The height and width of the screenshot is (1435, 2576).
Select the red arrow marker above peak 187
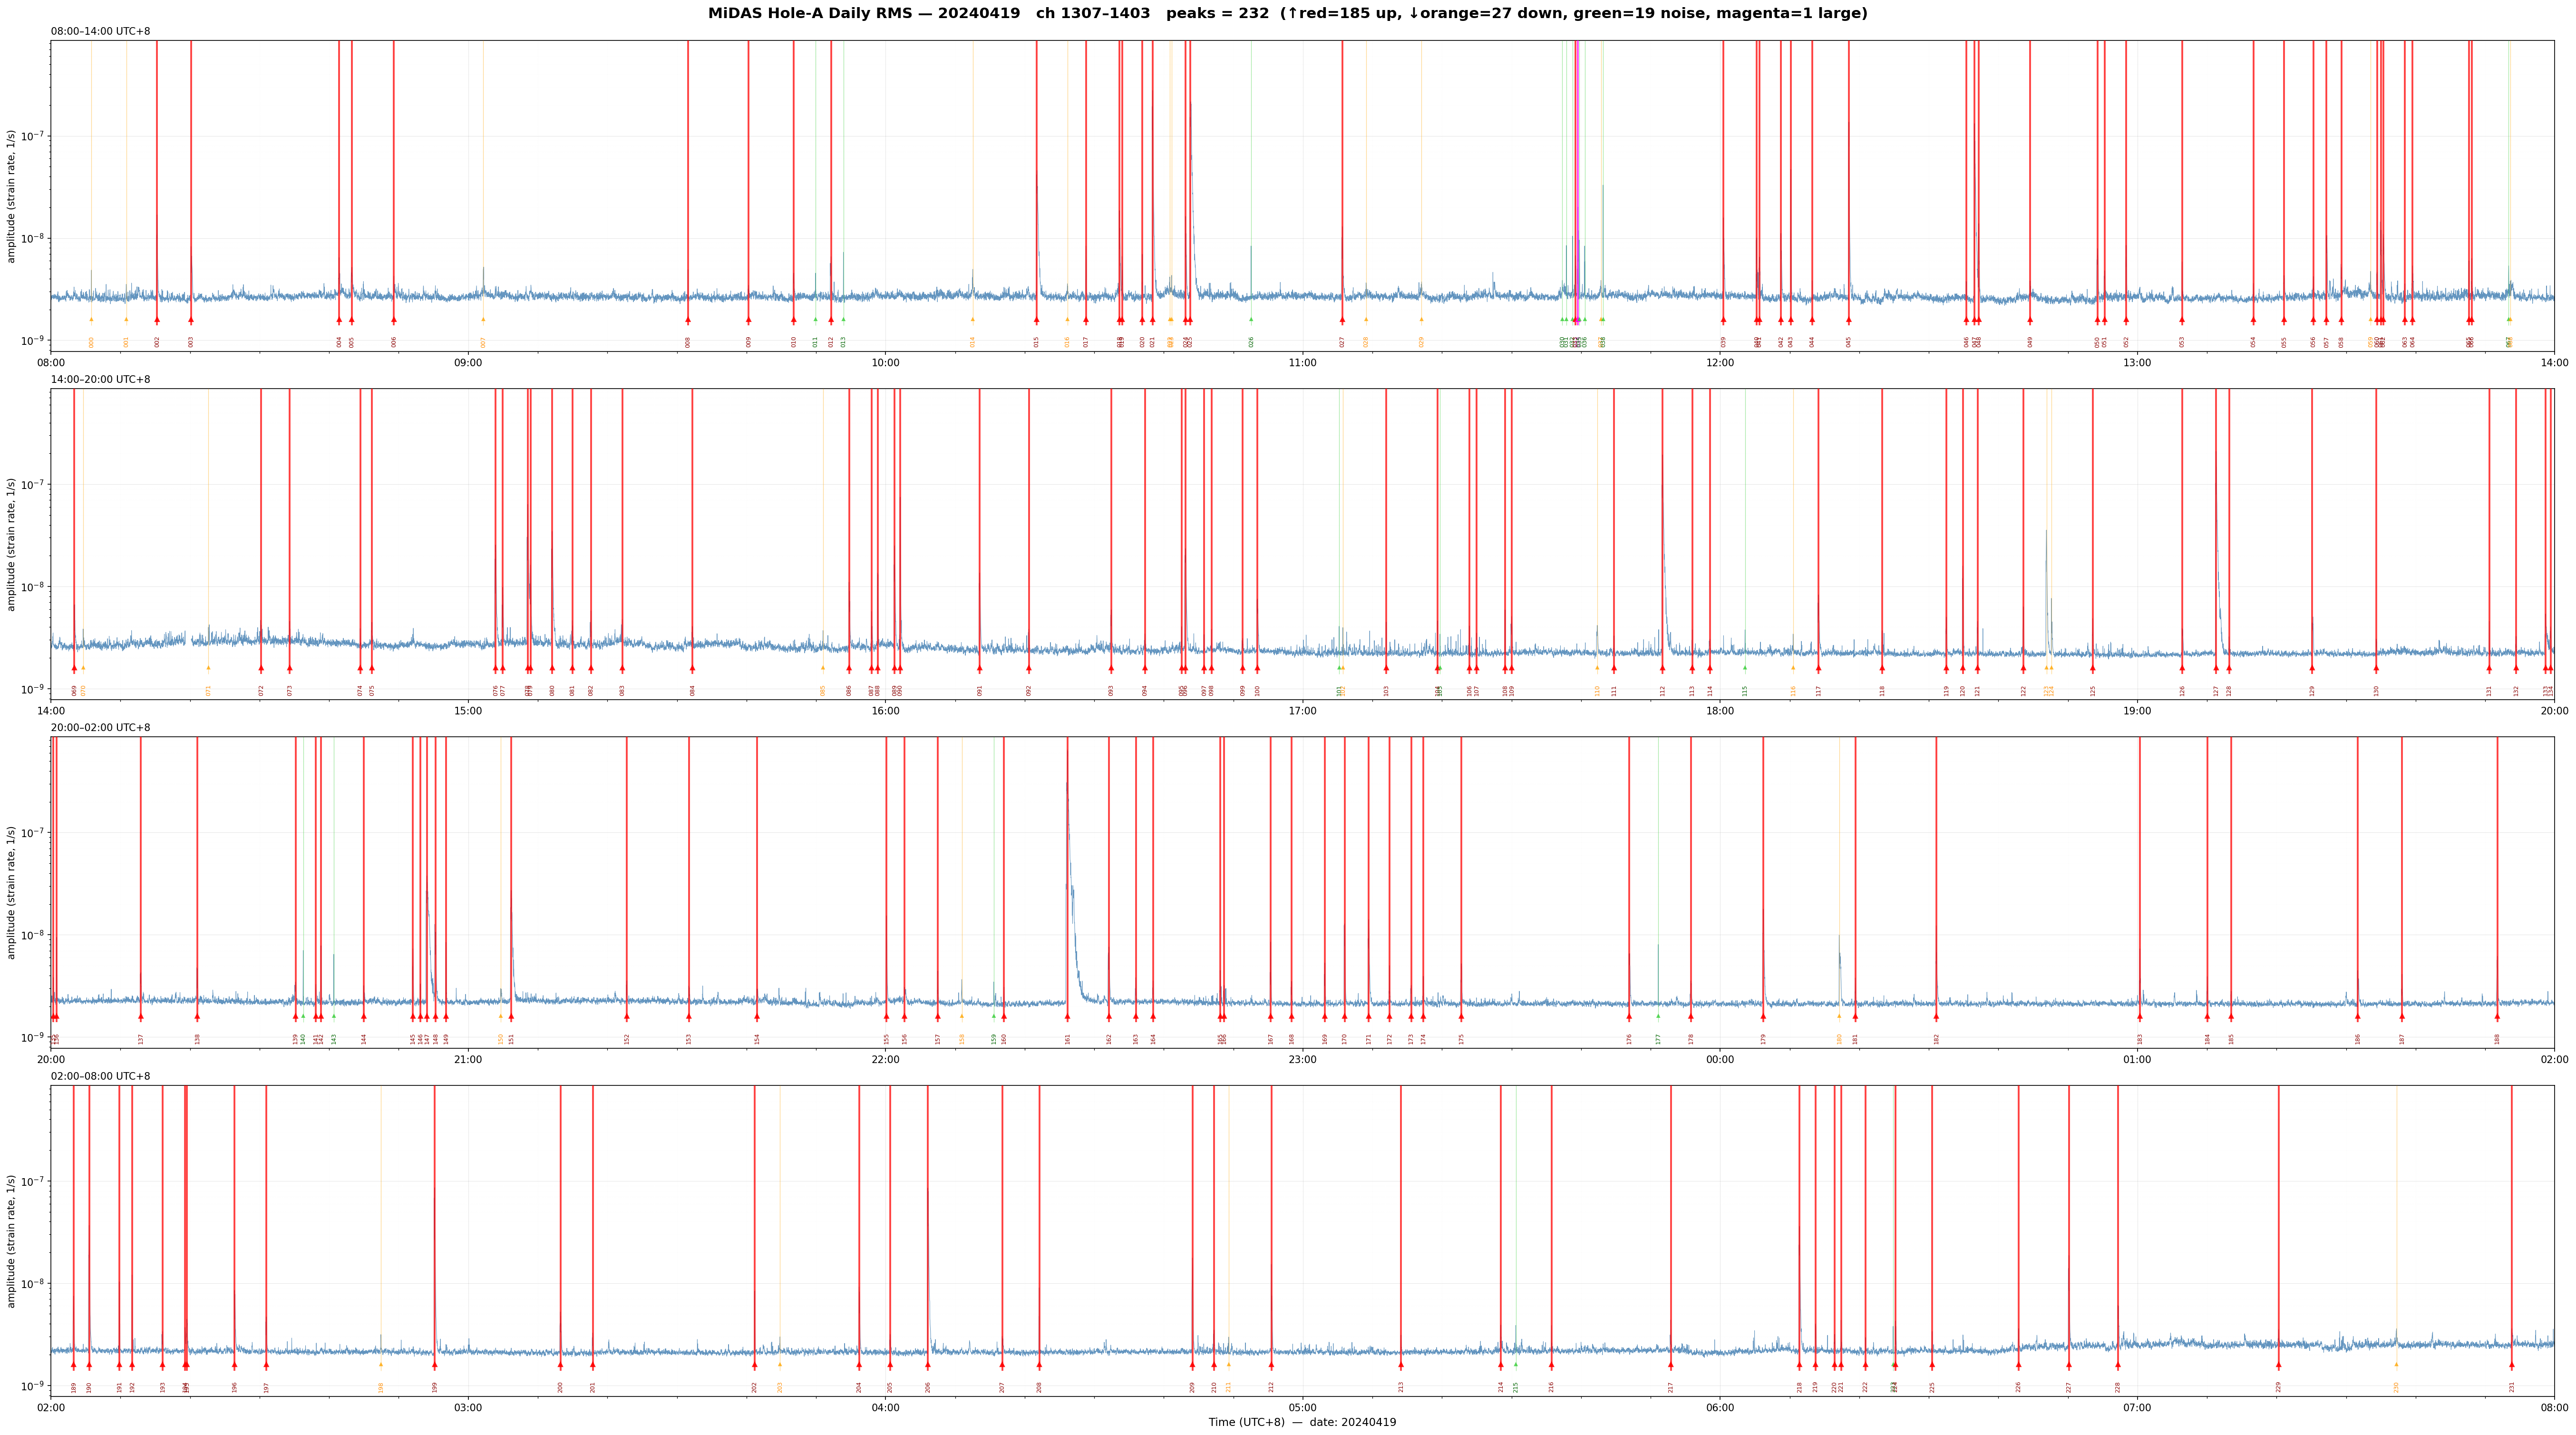(x=2402, y=1017)
